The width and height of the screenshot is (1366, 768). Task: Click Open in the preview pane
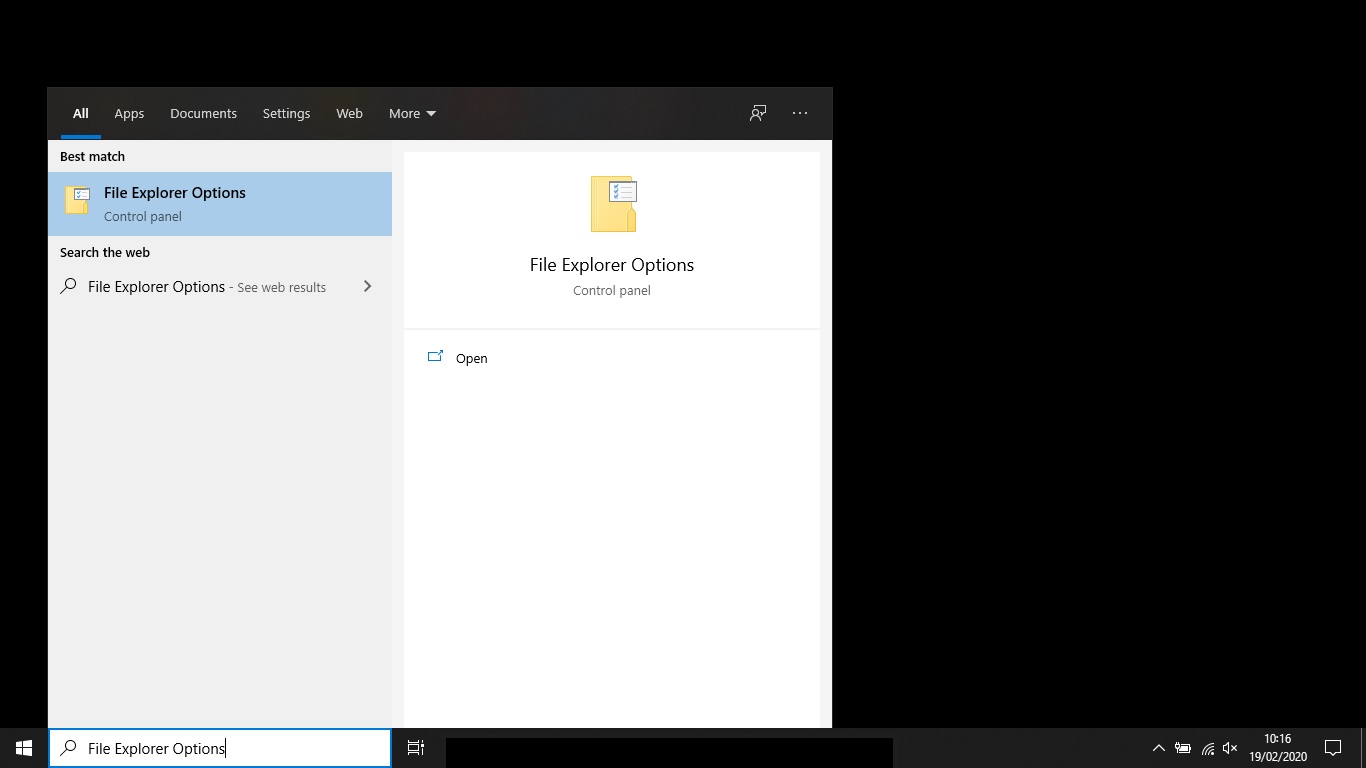coord(471,358)
